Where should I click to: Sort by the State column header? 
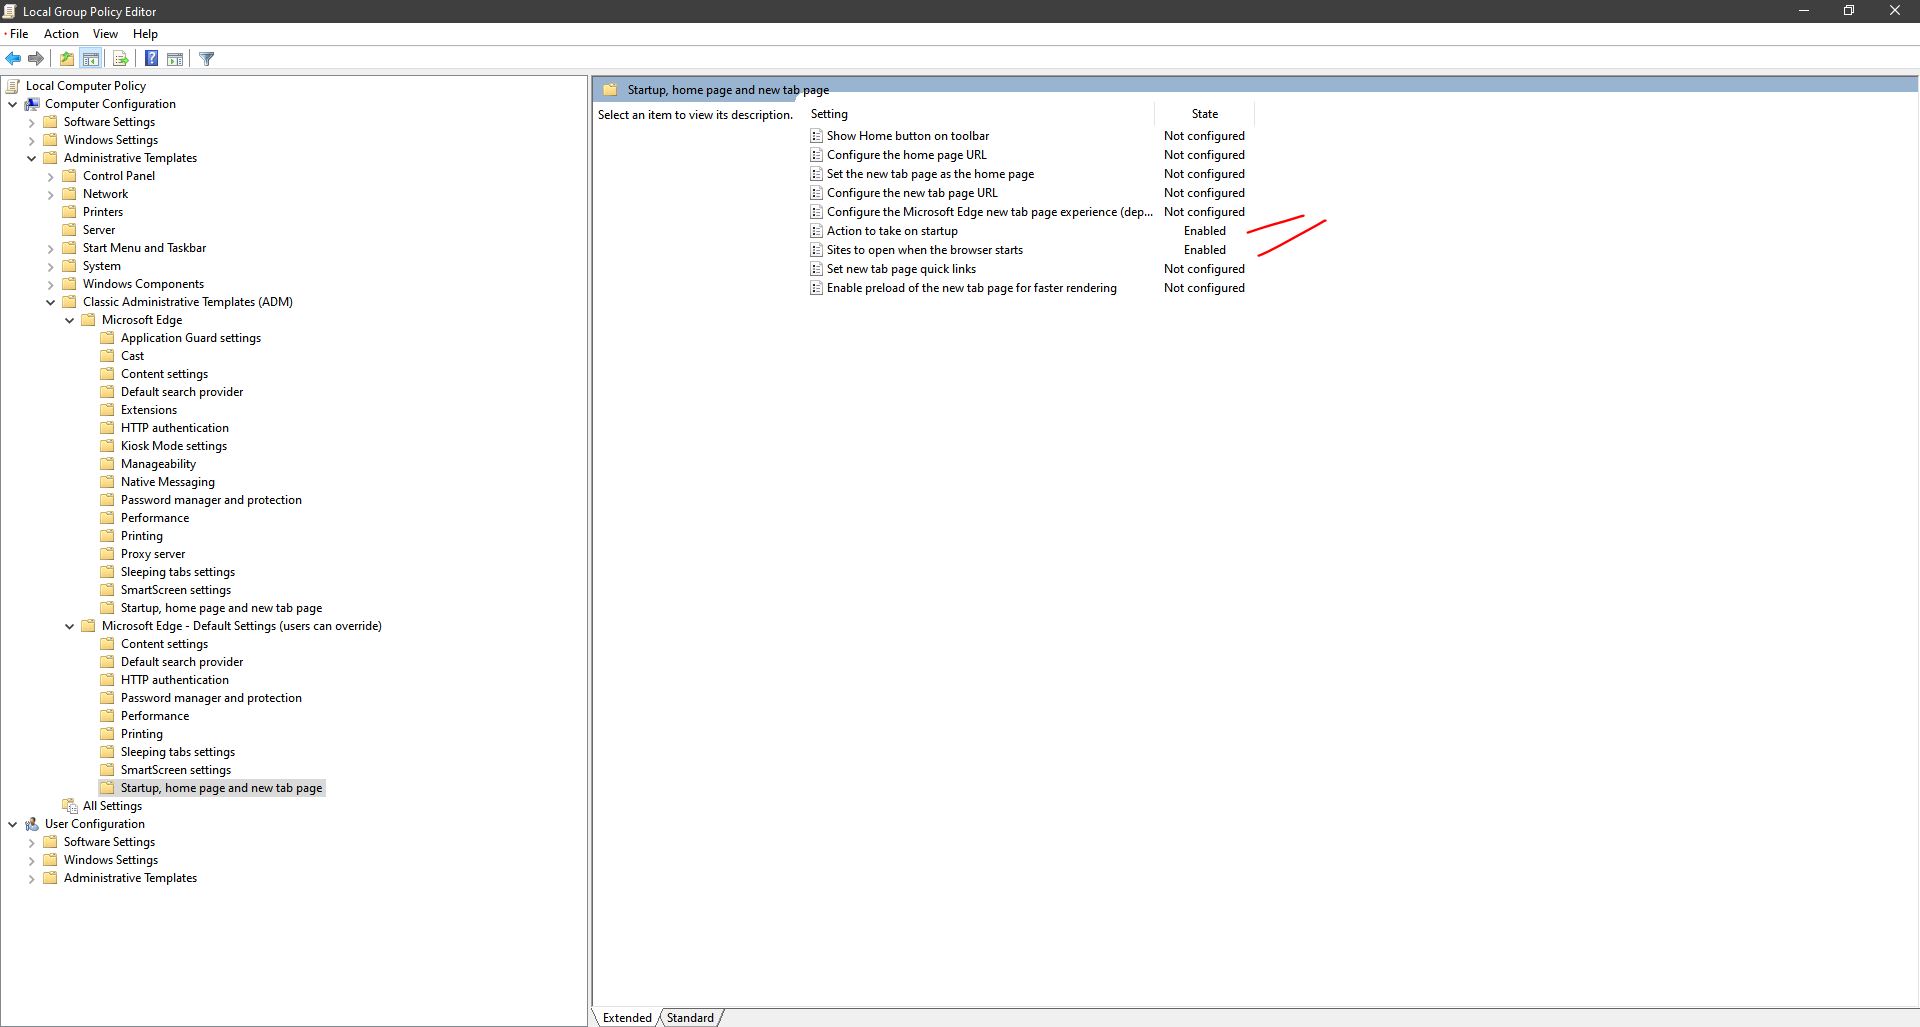click(1204, 114)
